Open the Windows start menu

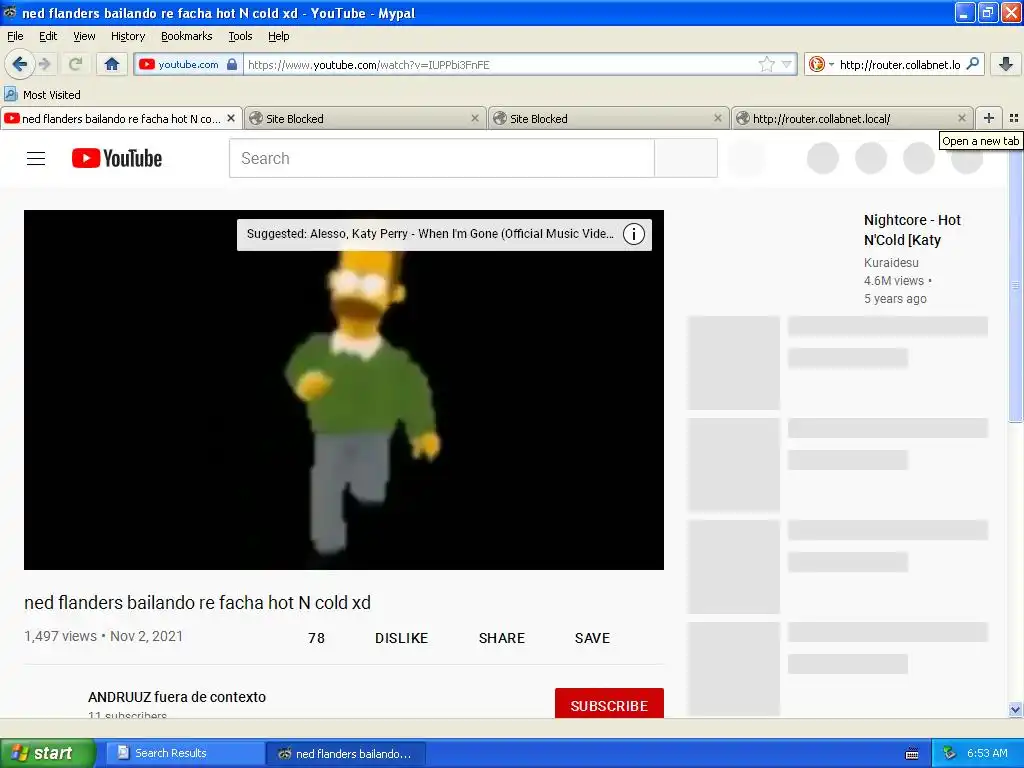point(48,753)
